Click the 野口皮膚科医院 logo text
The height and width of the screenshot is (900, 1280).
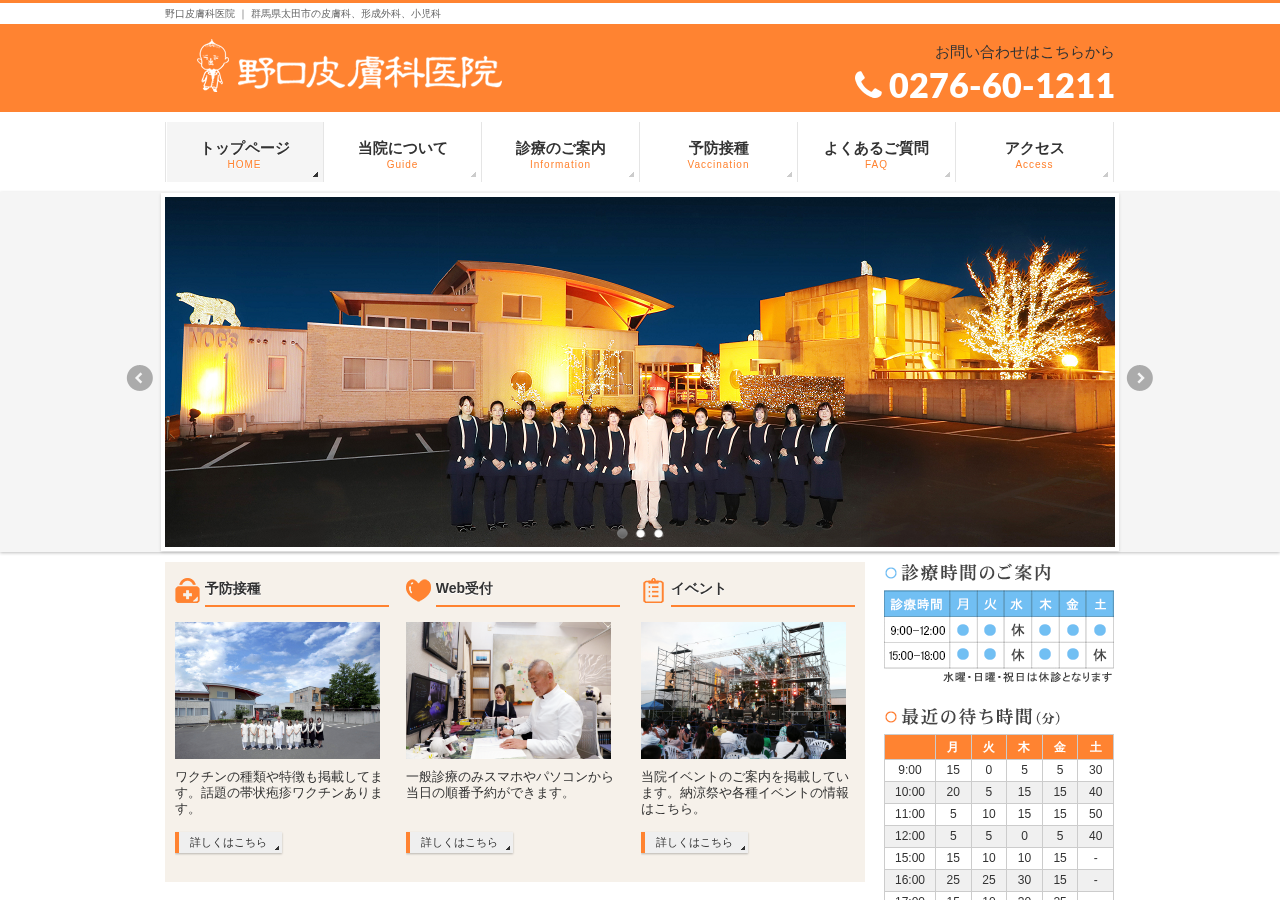point(370,72)
